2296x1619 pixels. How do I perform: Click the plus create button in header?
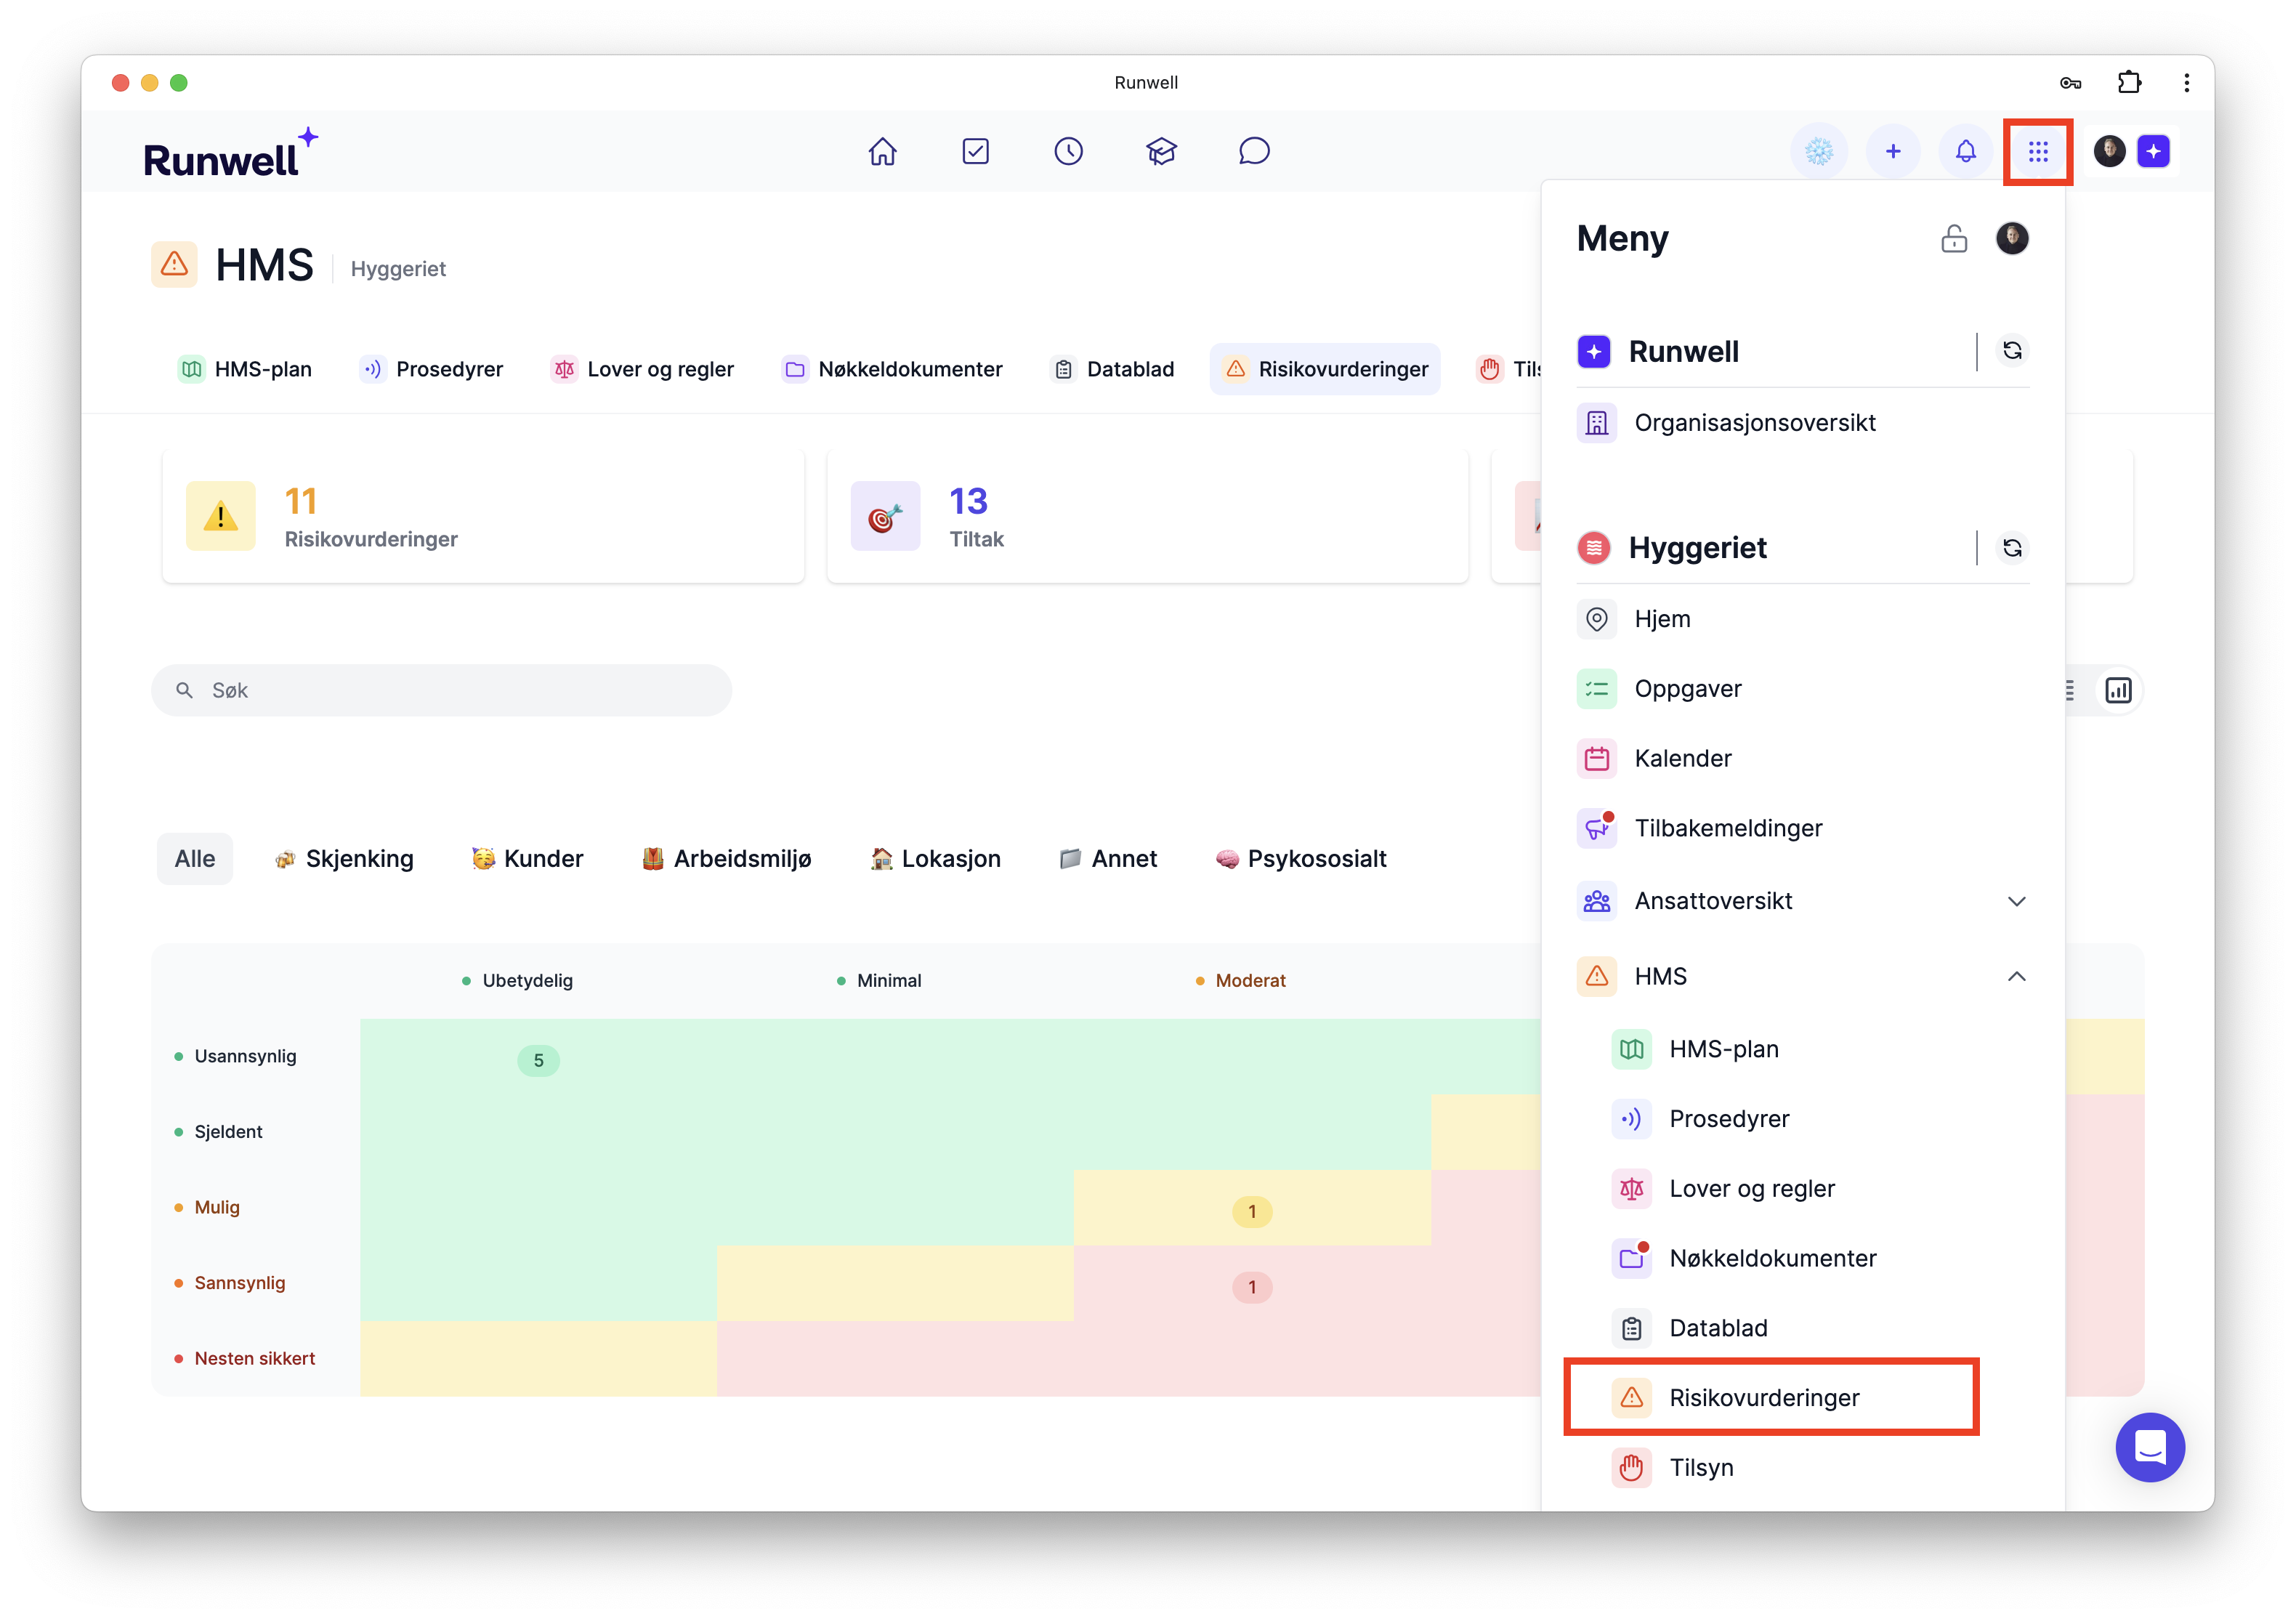1892,151
